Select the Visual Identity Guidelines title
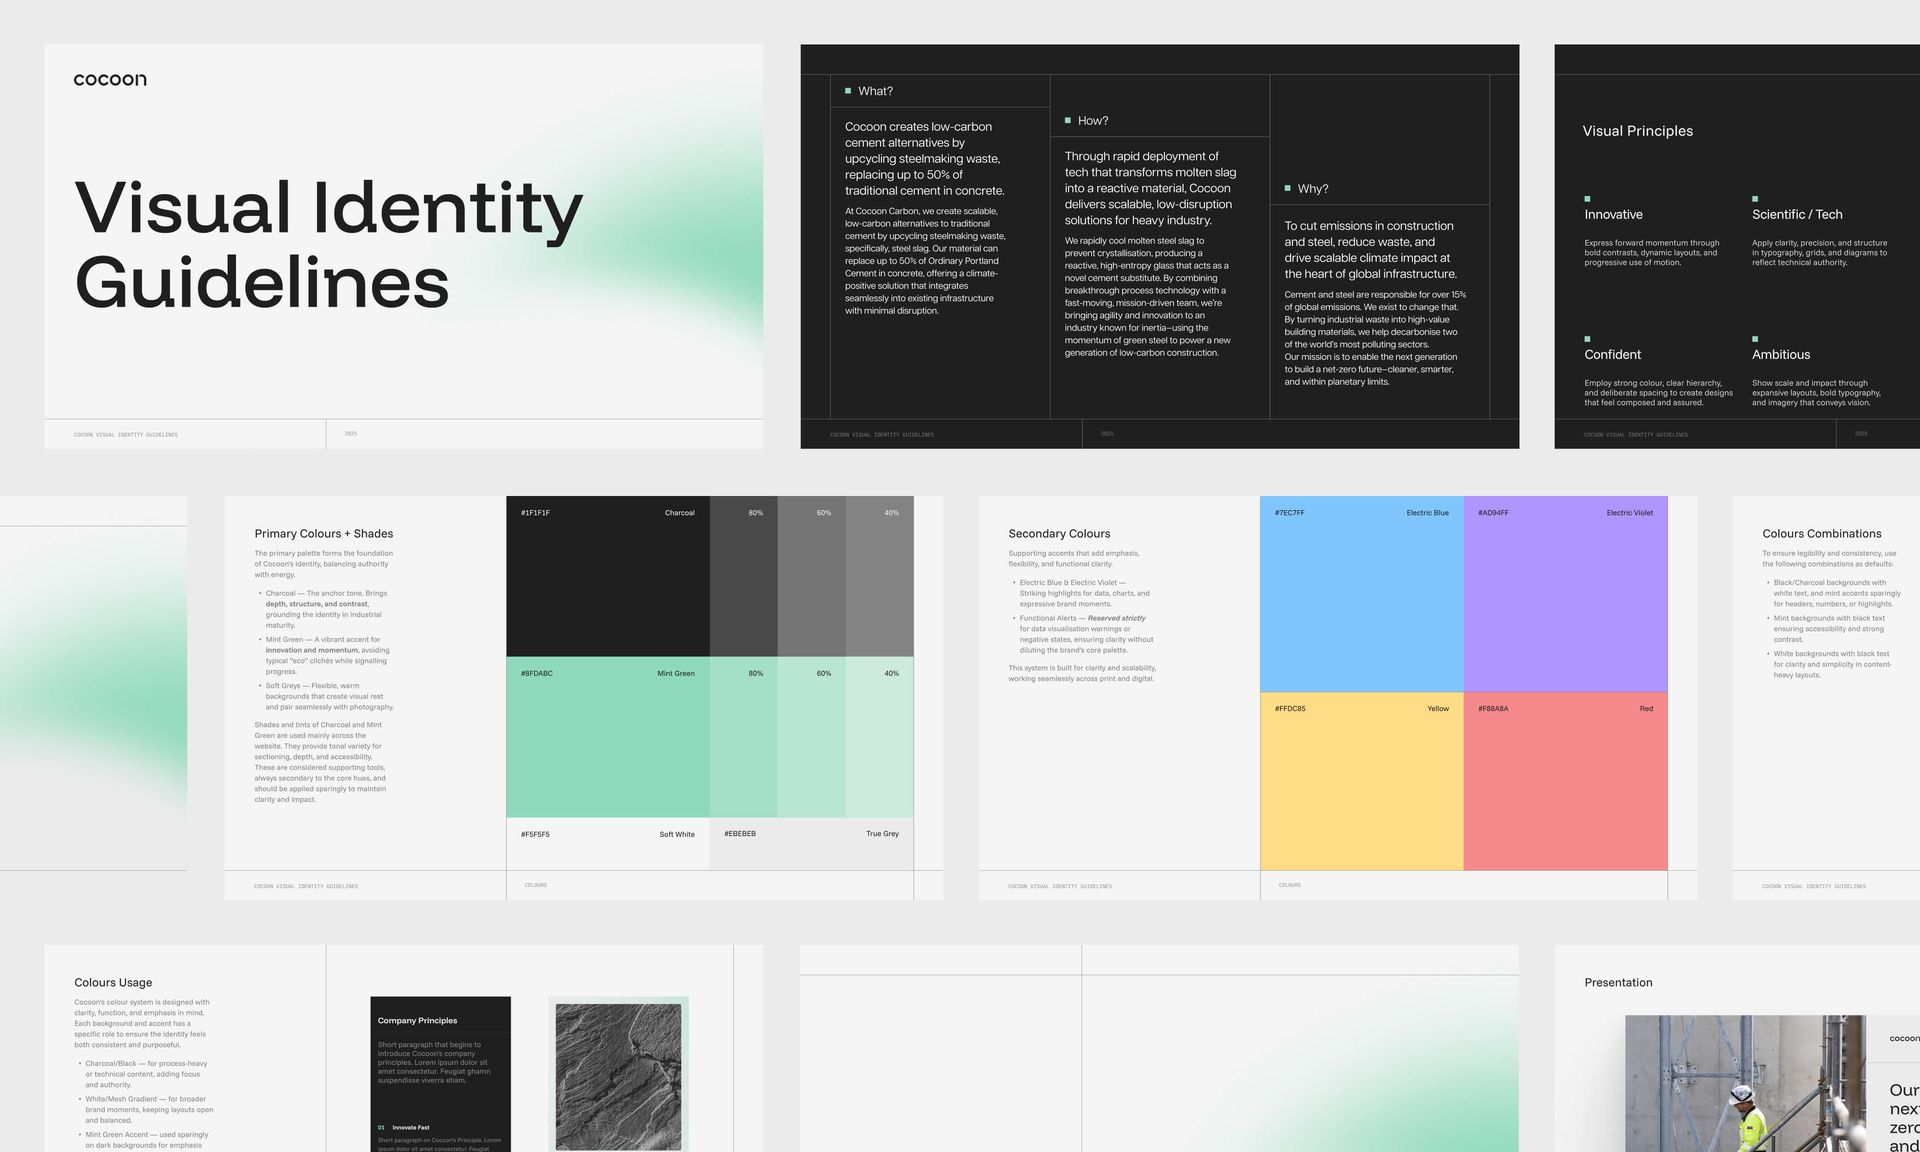The width and height of the screenshot is (1920, 1152). [x=329, y=245]
